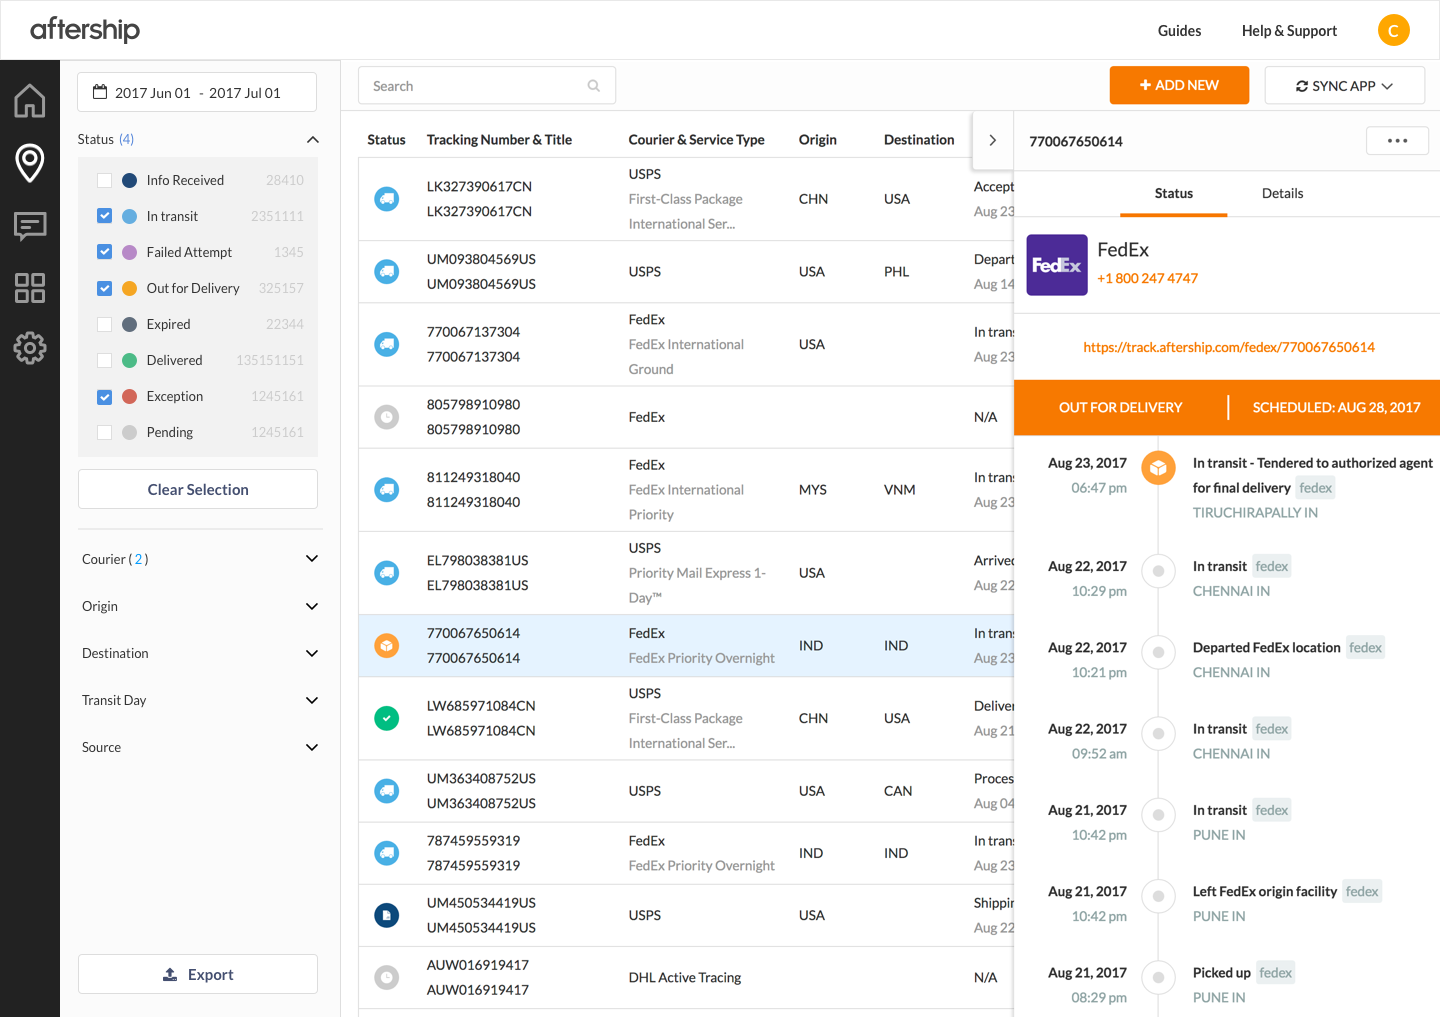Expand the Courier filter section
The height and width of the screenshot is (1017, 1440).
pos(200,559)
